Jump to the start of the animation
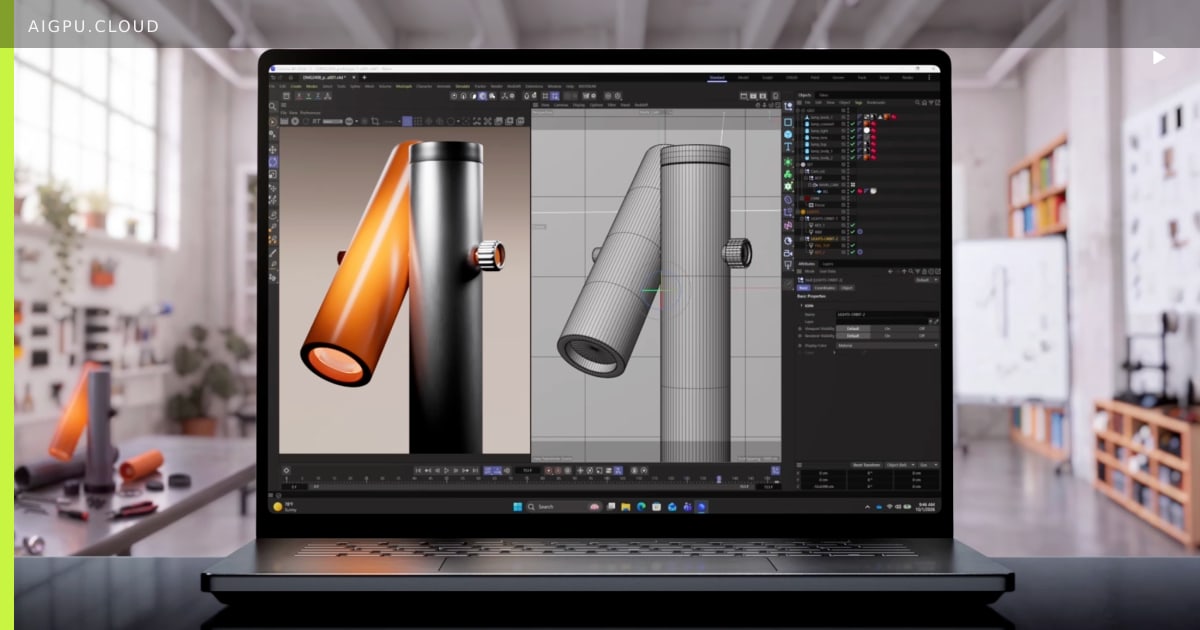Image resolution: width=1200 pixels, height=630 pixels. click(x=420, y=470)
